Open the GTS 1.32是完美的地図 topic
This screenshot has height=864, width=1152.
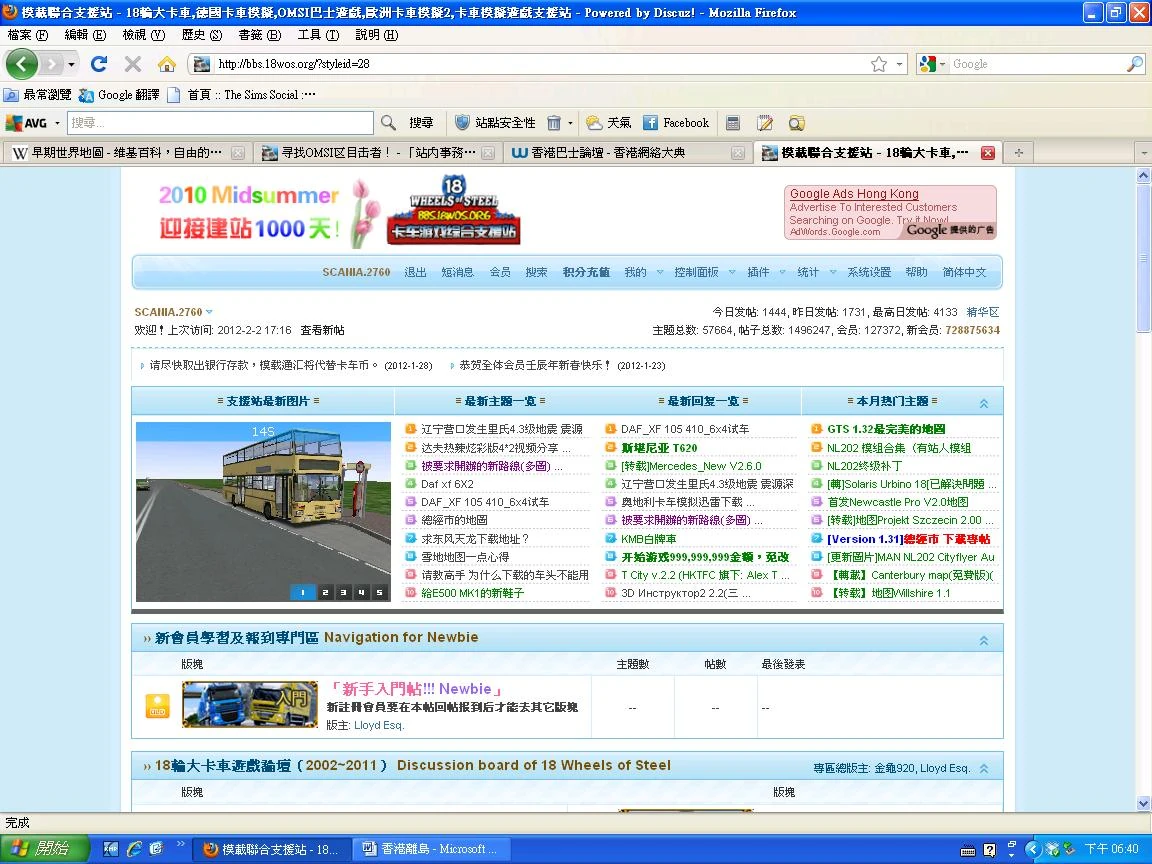coord(886,429)
